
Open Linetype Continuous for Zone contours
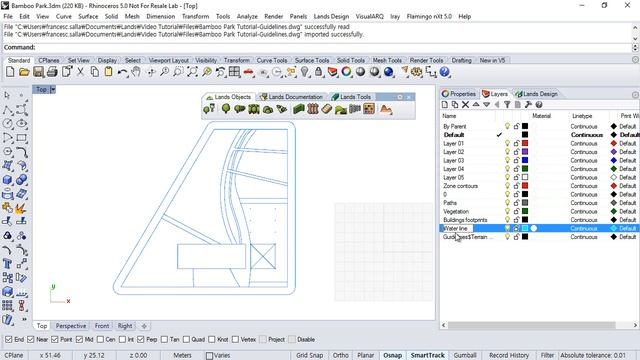[584, 186]
